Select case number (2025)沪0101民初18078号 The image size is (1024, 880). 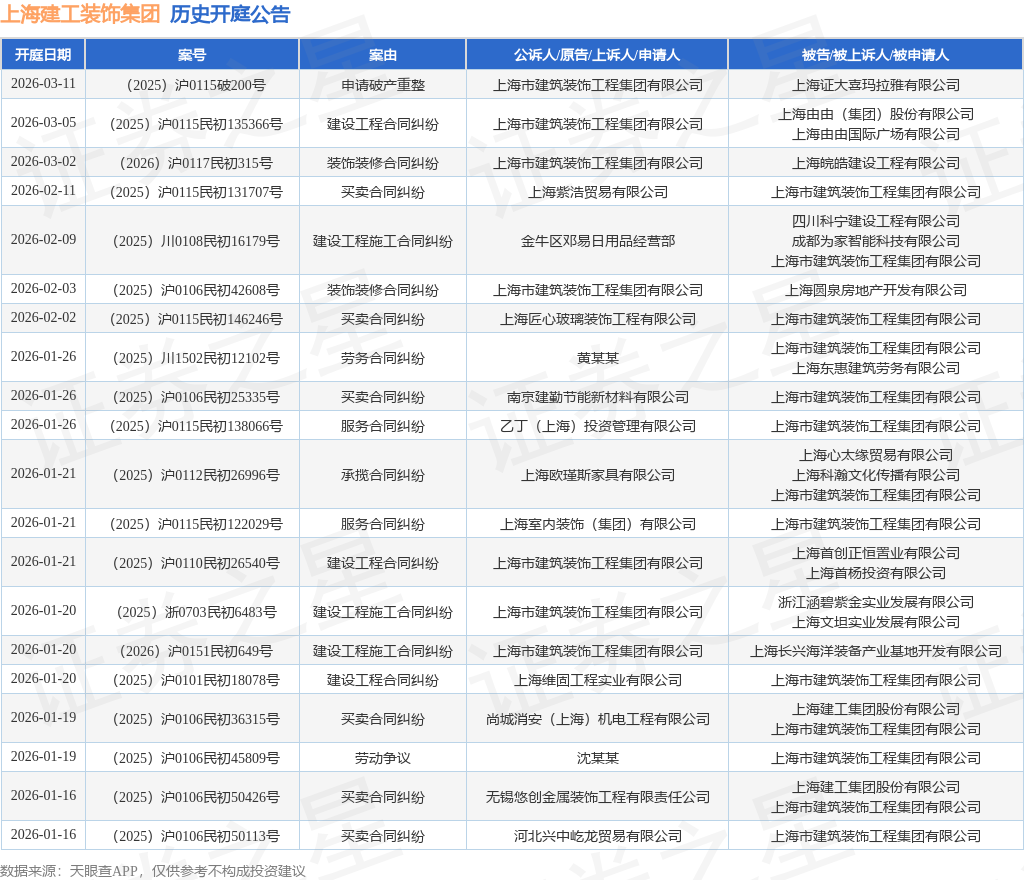(x=196, y=680)
